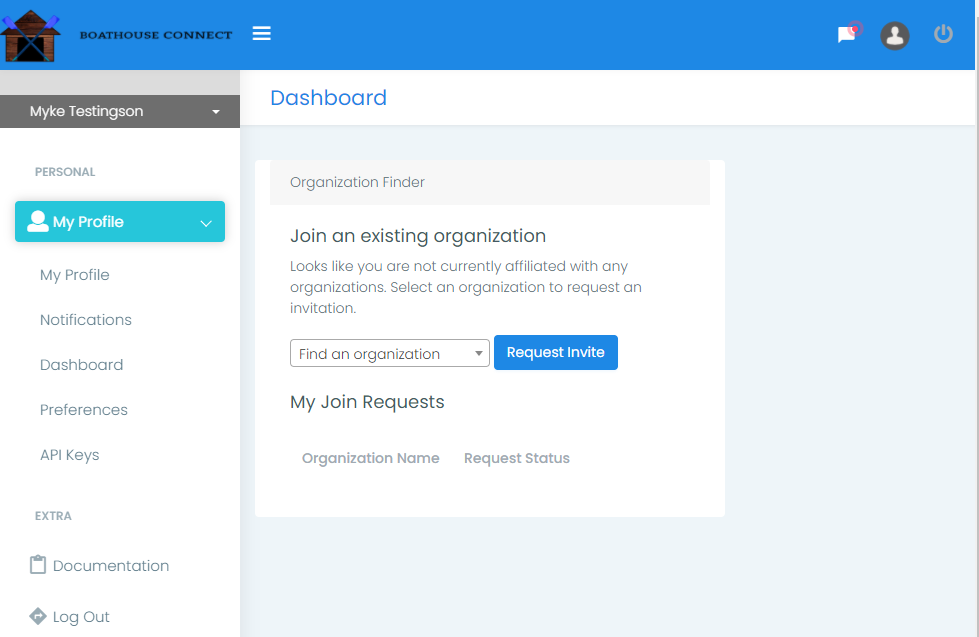Click the clipboard icon beside Documentation
The height and width of the screenshot is (637, 979).
38,564
